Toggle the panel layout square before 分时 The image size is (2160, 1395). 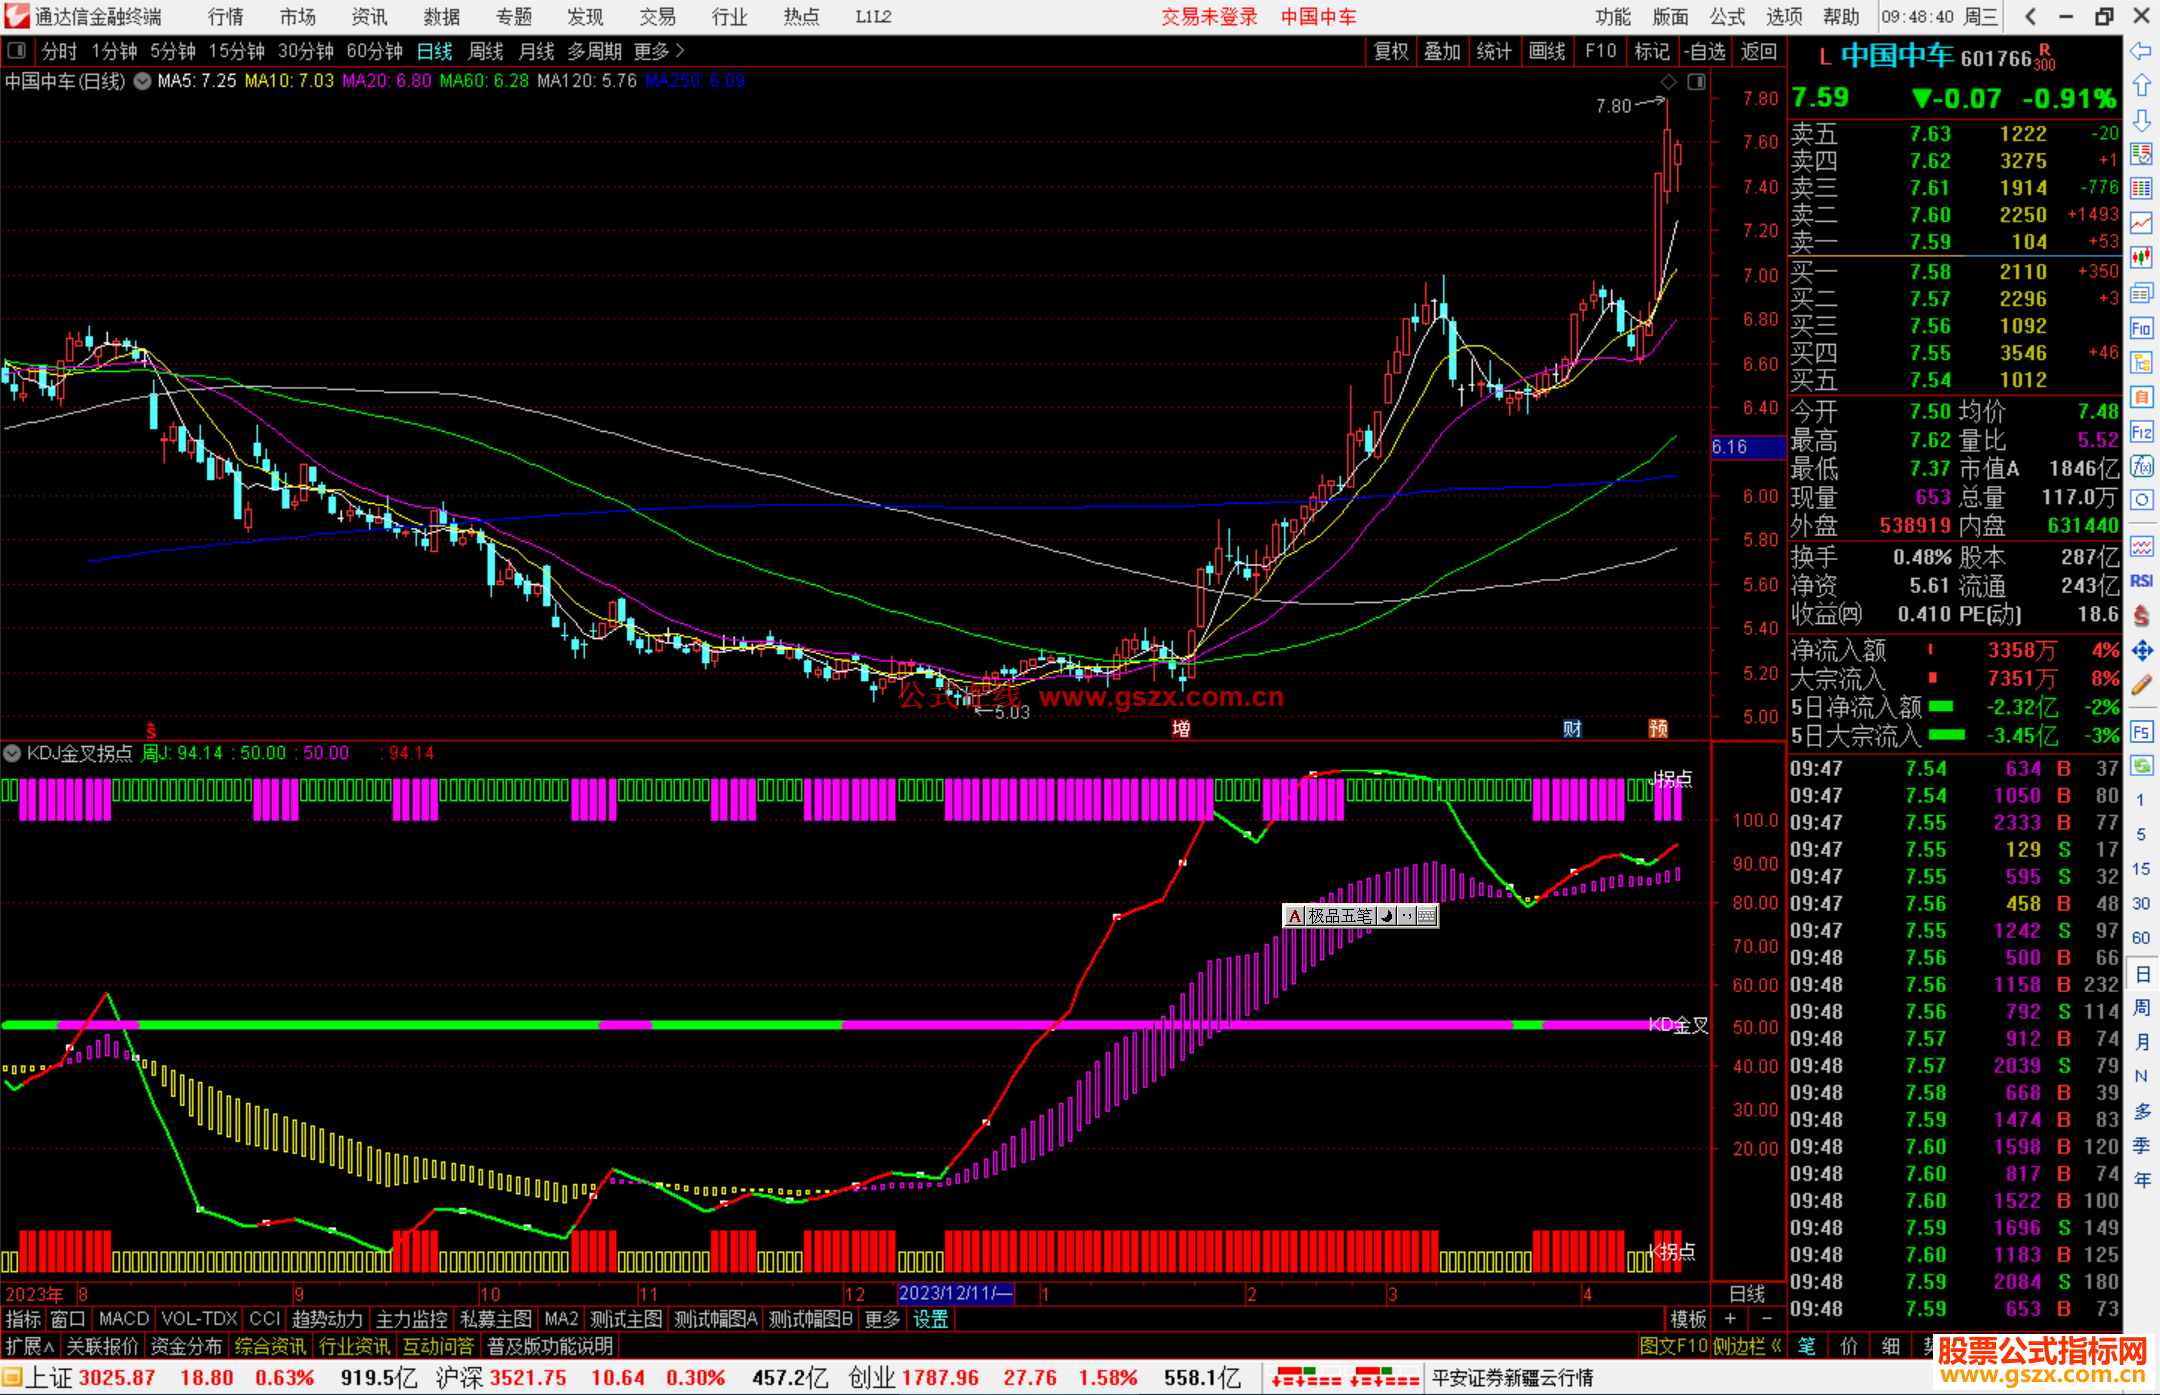[x=17, y=50]
